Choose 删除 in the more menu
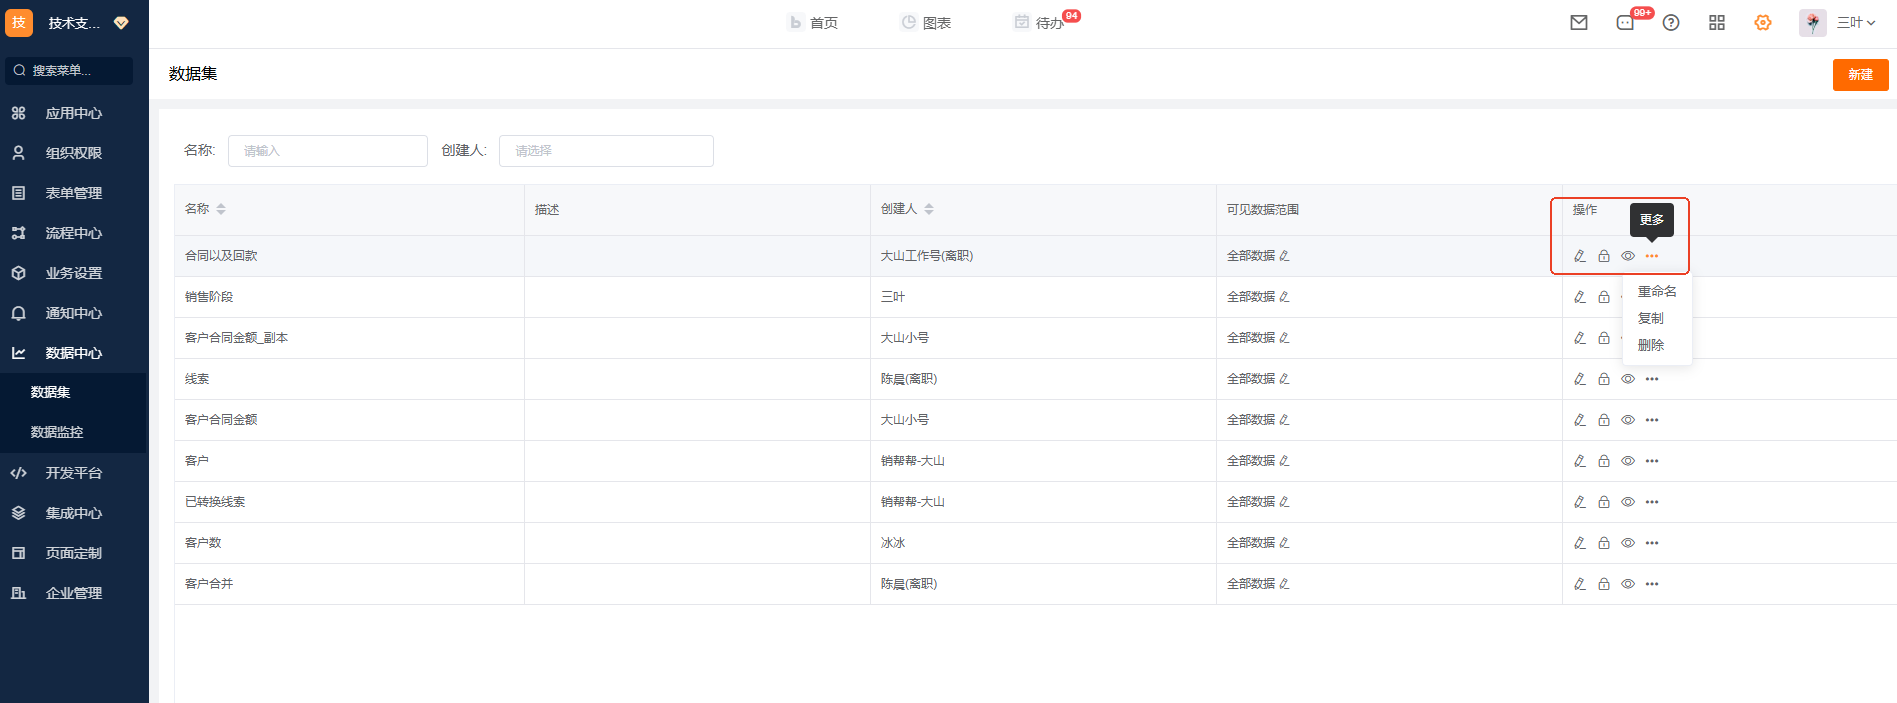The image size is (1897, 703). coord(1651,345)
